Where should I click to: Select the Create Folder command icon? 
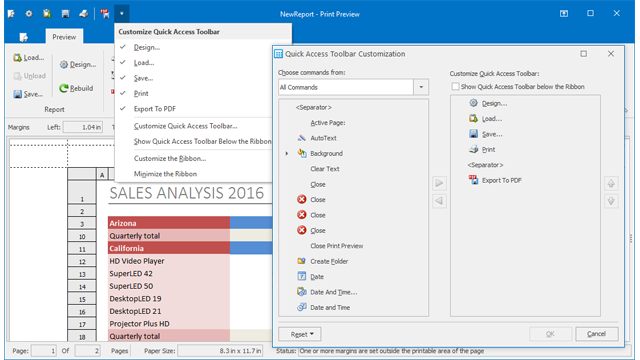pos(302,261)
